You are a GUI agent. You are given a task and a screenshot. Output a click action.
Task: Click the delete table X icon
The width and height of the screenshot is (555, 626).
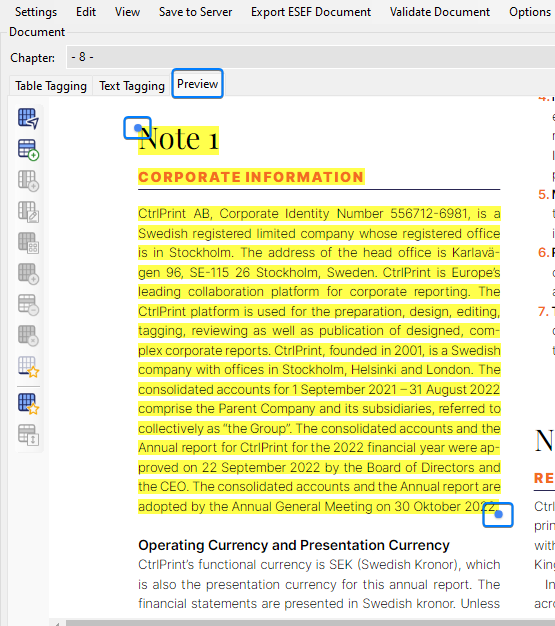pos(28,335)
